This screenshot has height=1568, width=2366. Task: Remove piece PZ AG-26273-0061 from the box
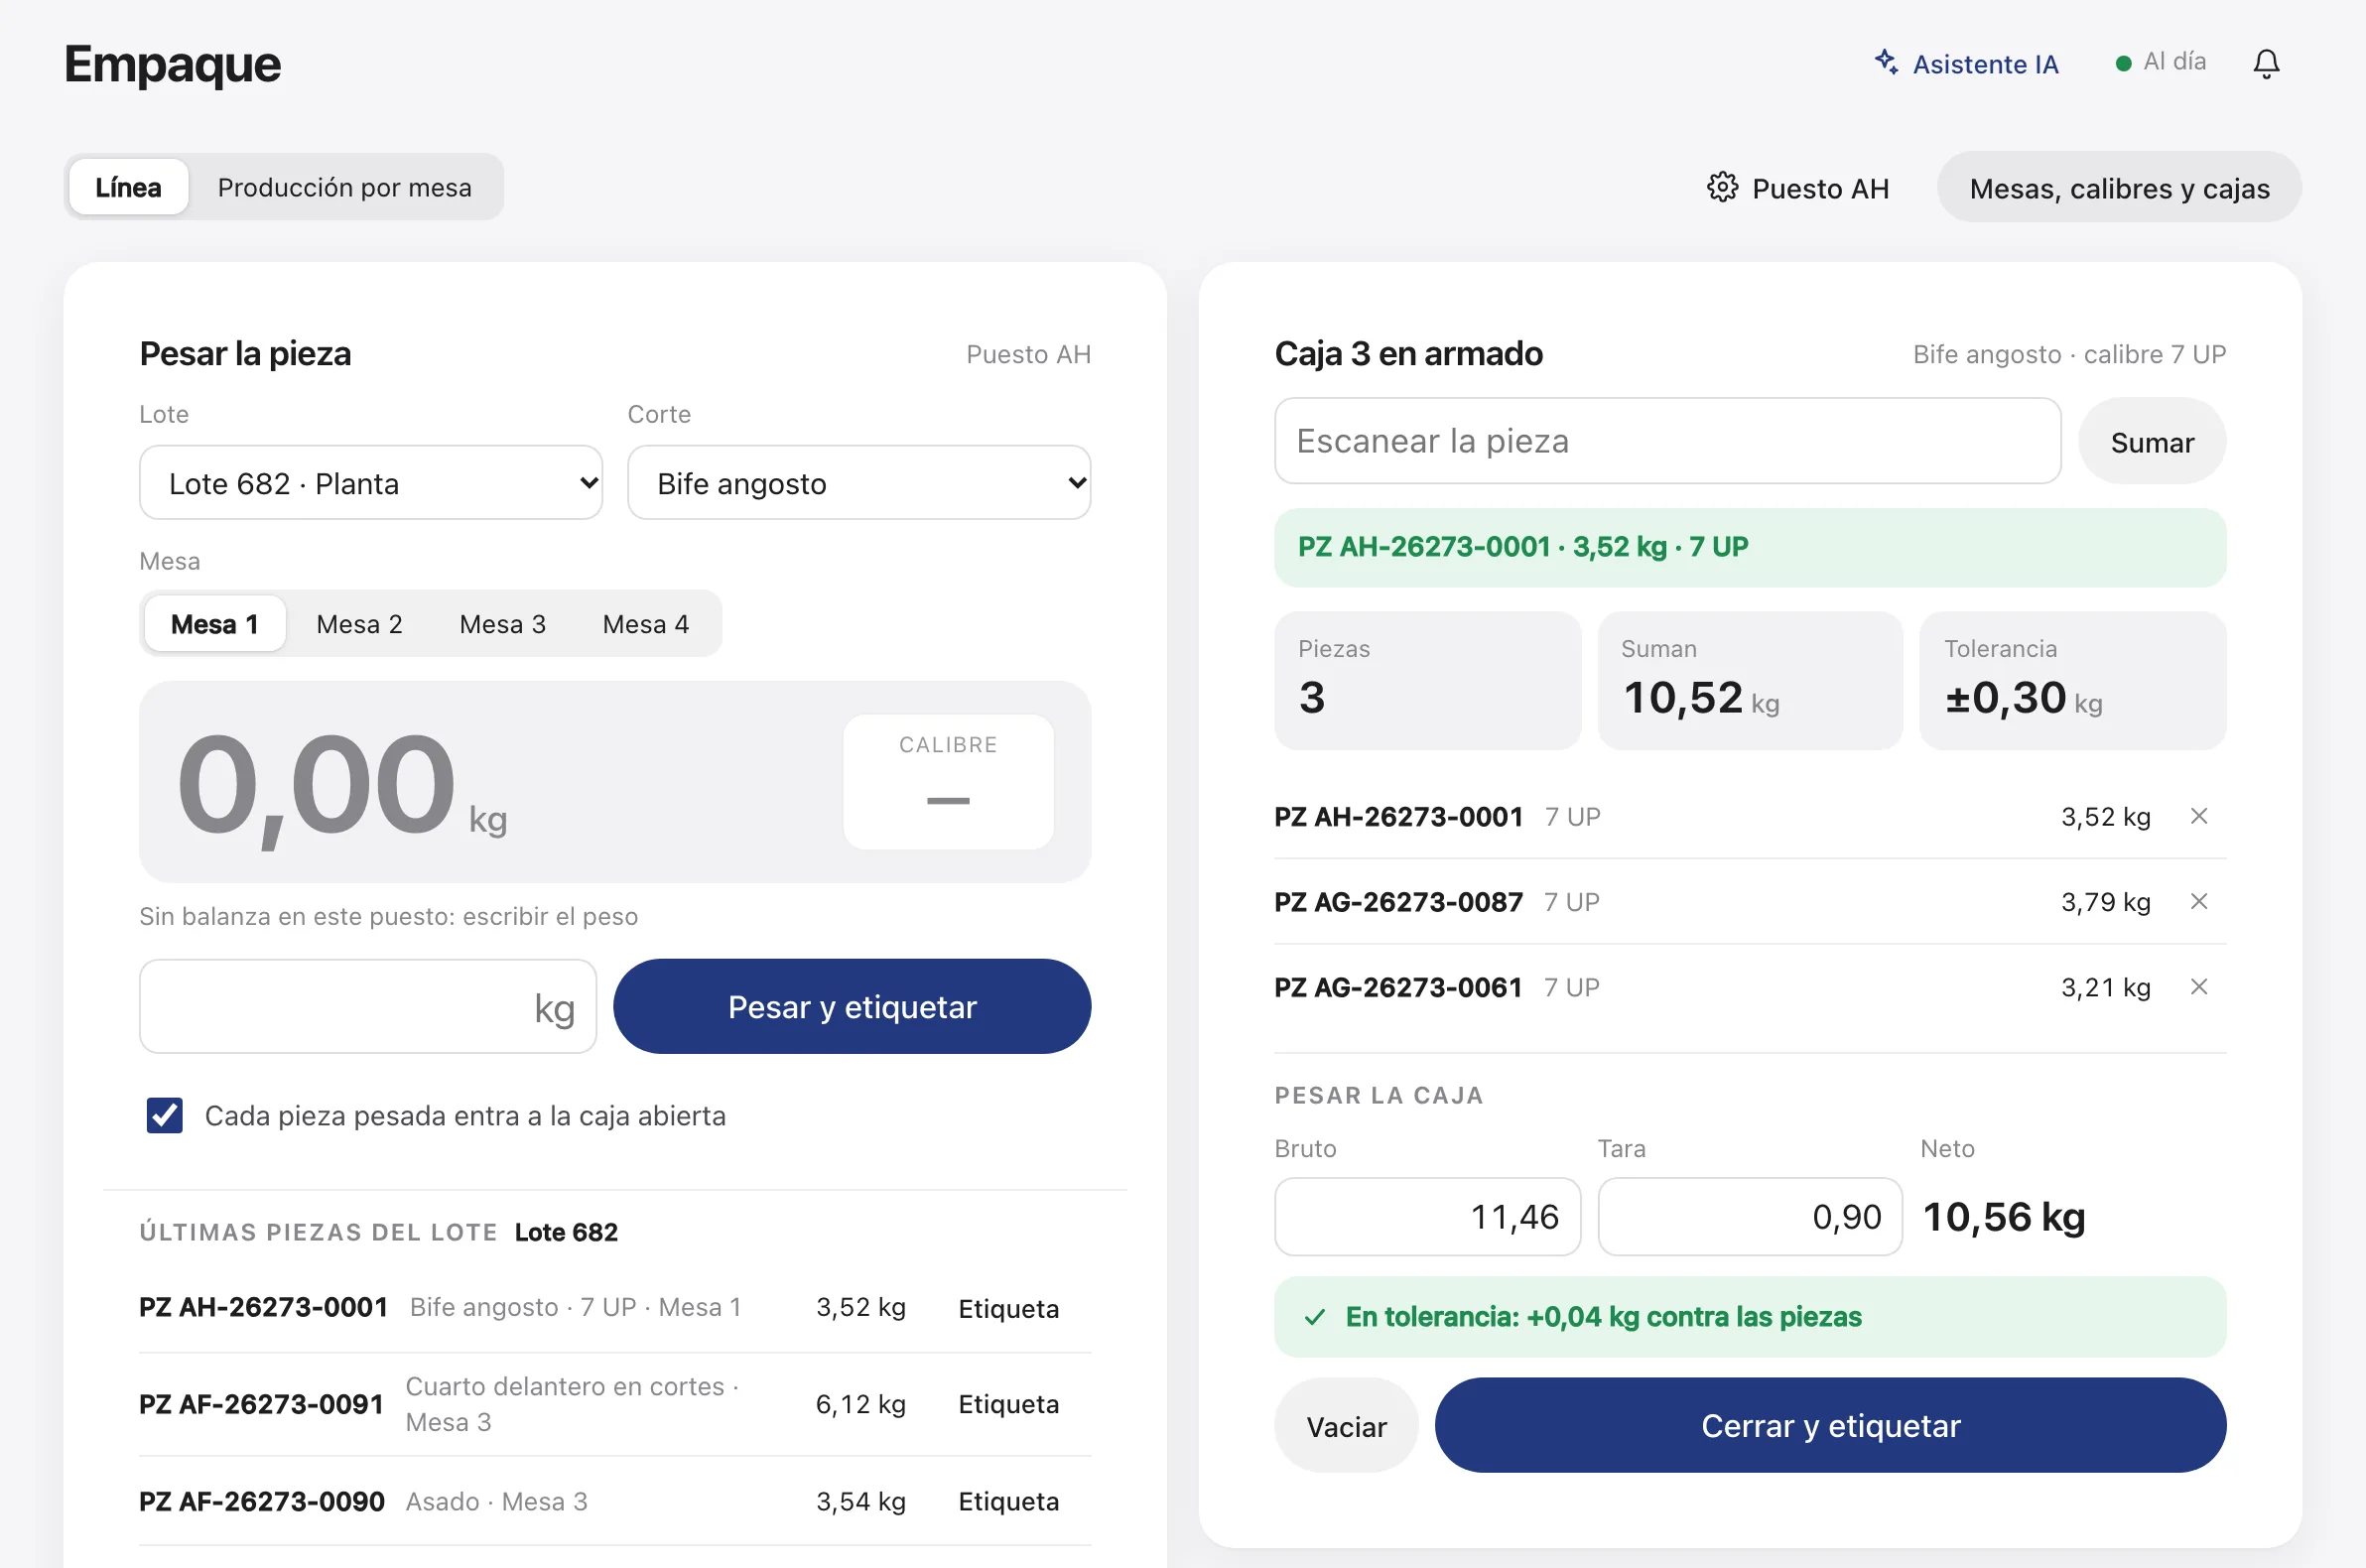pos(2198,987)
